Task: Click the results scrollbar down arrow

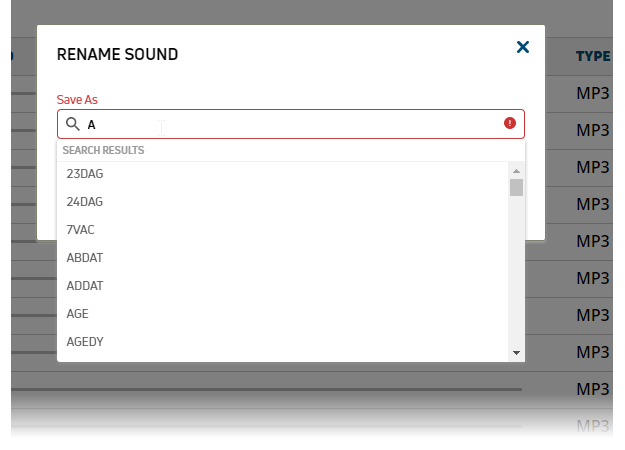Action: (516, 353)
